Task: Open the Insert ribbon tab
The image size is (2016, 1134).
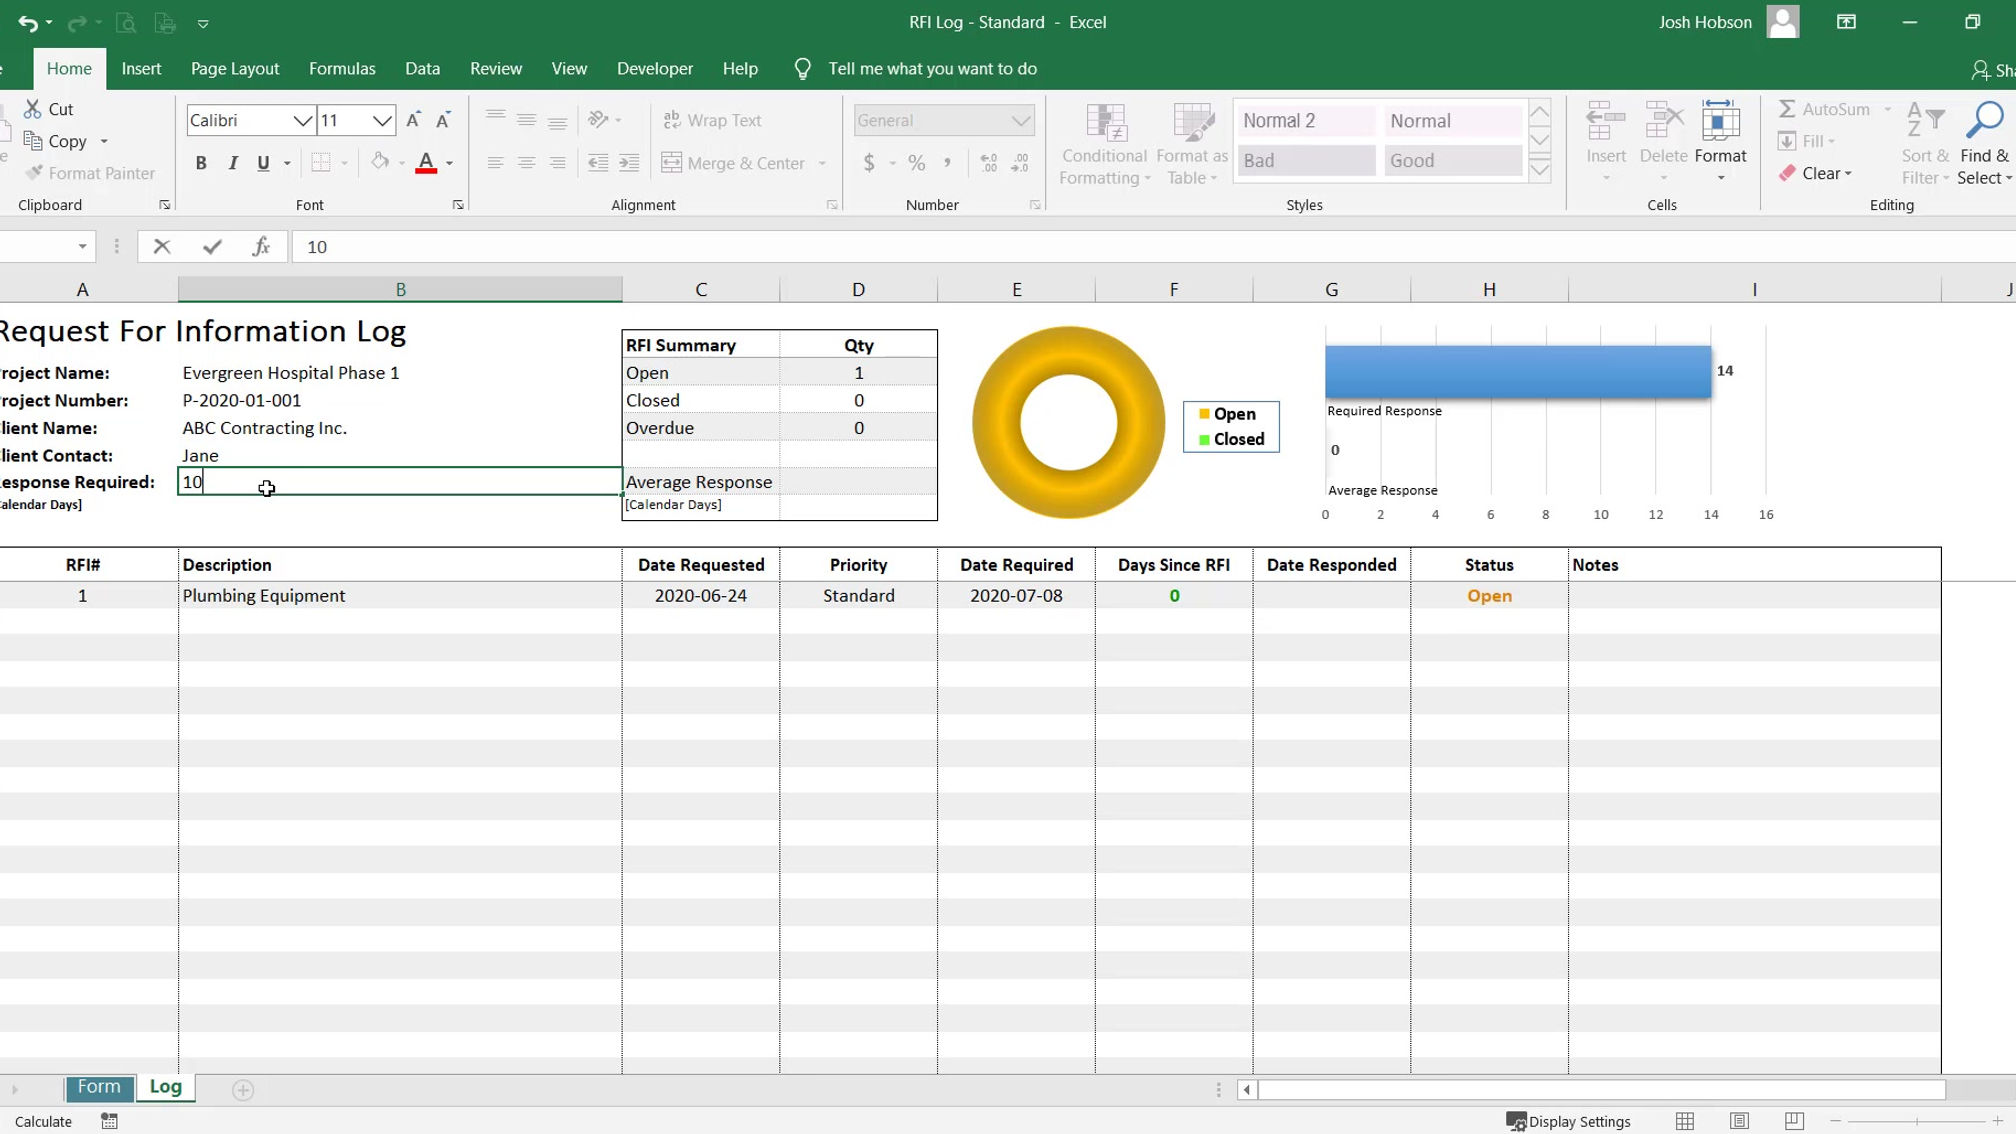Action: [141, 69]
